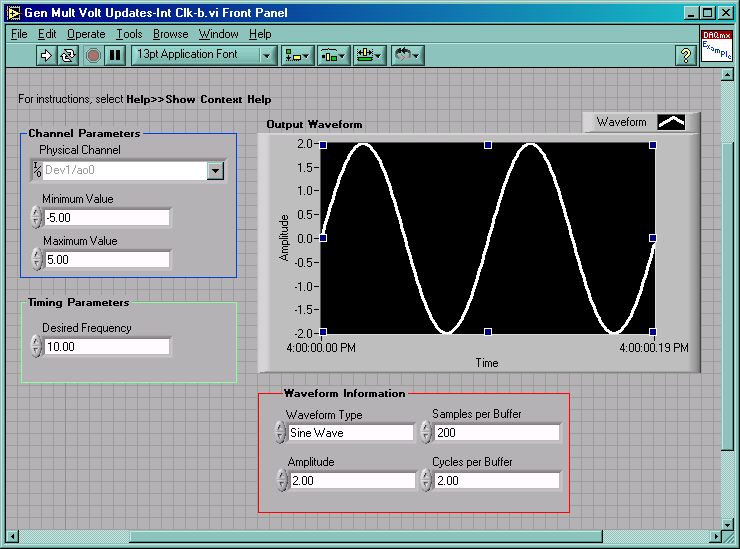Click the Channel Parameters group label
The height and width of the screenshot is (549, 740).
coord(84,134)
